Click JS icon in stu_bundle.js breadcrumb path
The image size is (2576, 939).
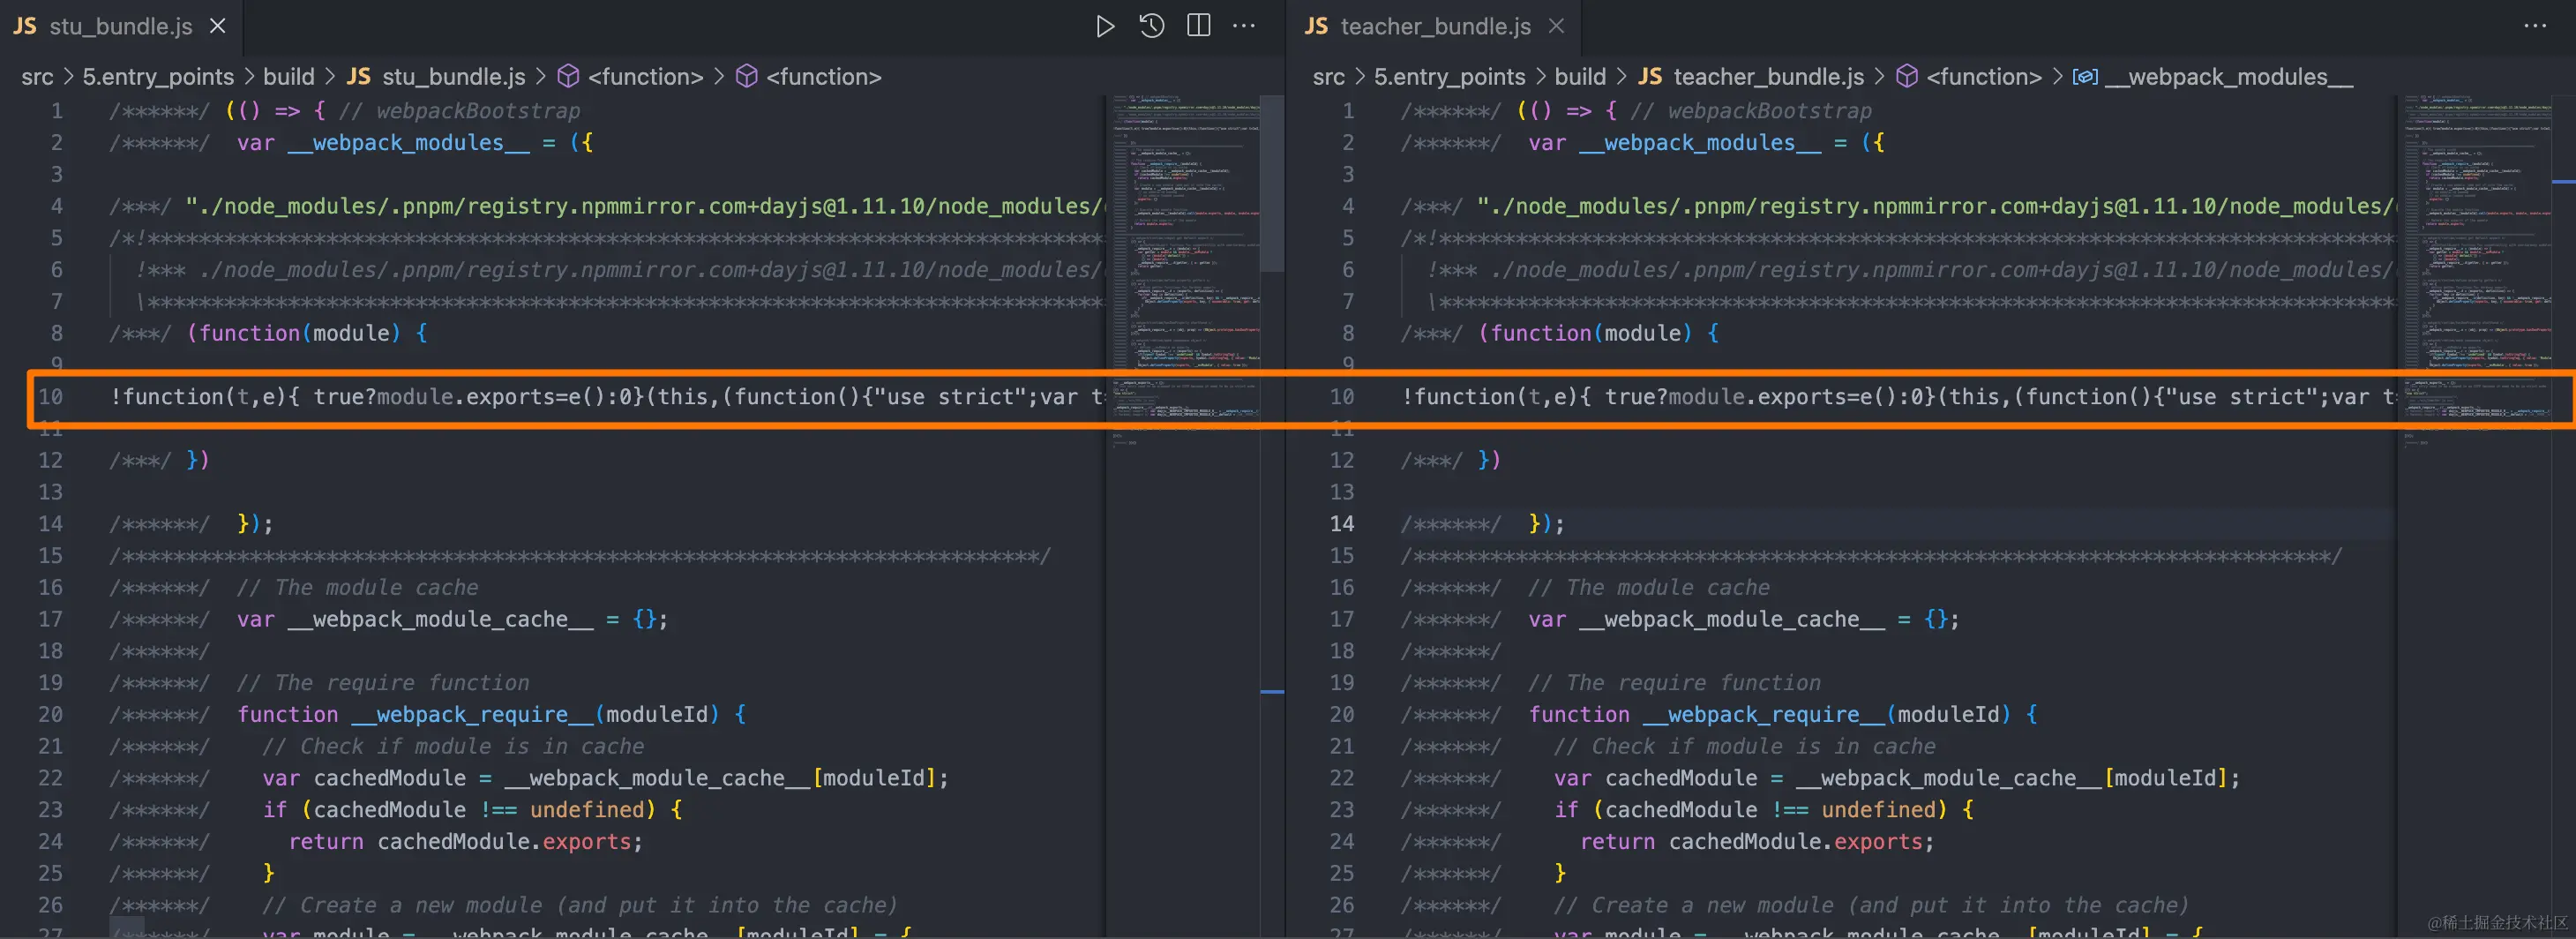tap(358, 76)
